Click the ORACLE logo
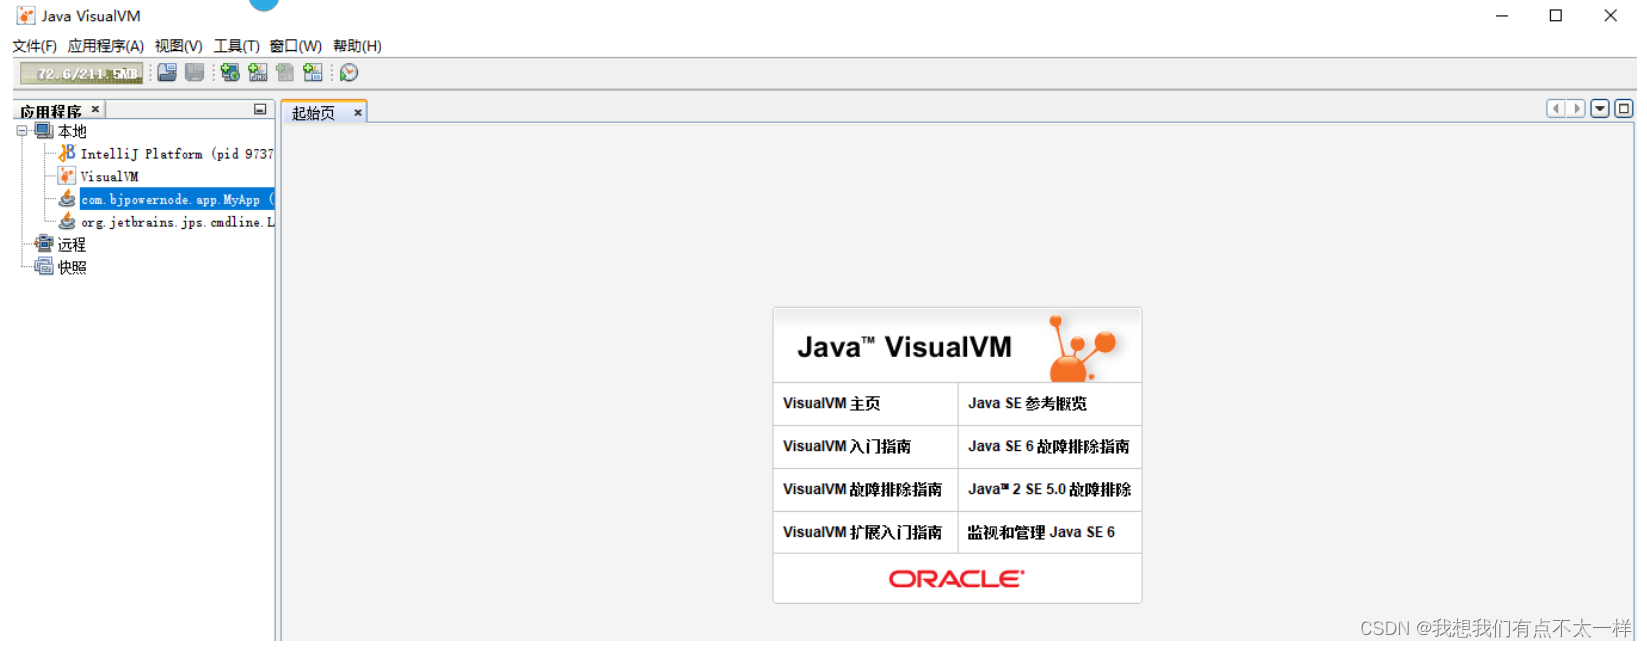This screenshot has width=1647, height=648. point(956,579)
